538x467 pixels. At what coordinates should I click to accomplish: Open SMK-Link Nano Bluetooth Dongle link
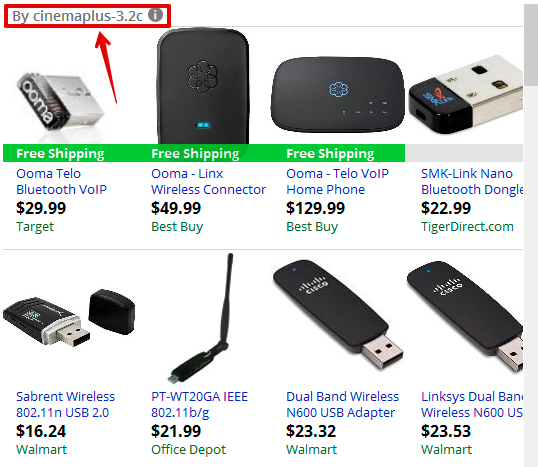[472, 182]
